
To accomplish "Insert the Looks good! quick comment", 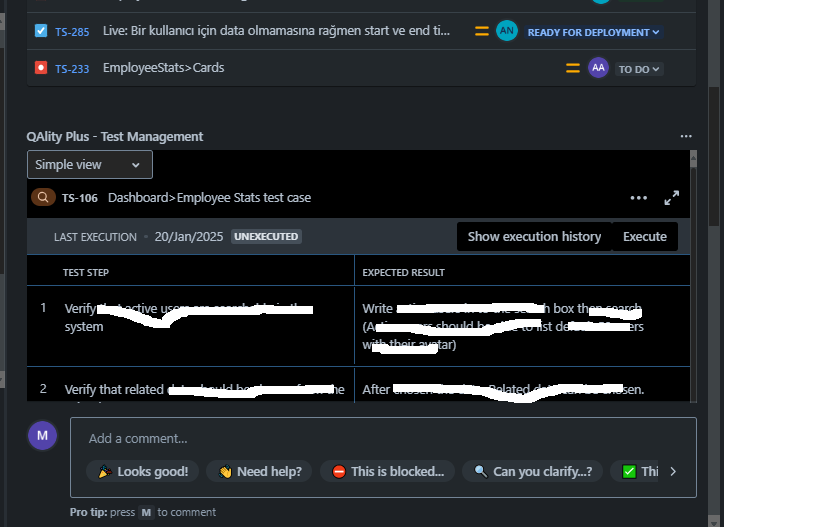I will point(143,472).
